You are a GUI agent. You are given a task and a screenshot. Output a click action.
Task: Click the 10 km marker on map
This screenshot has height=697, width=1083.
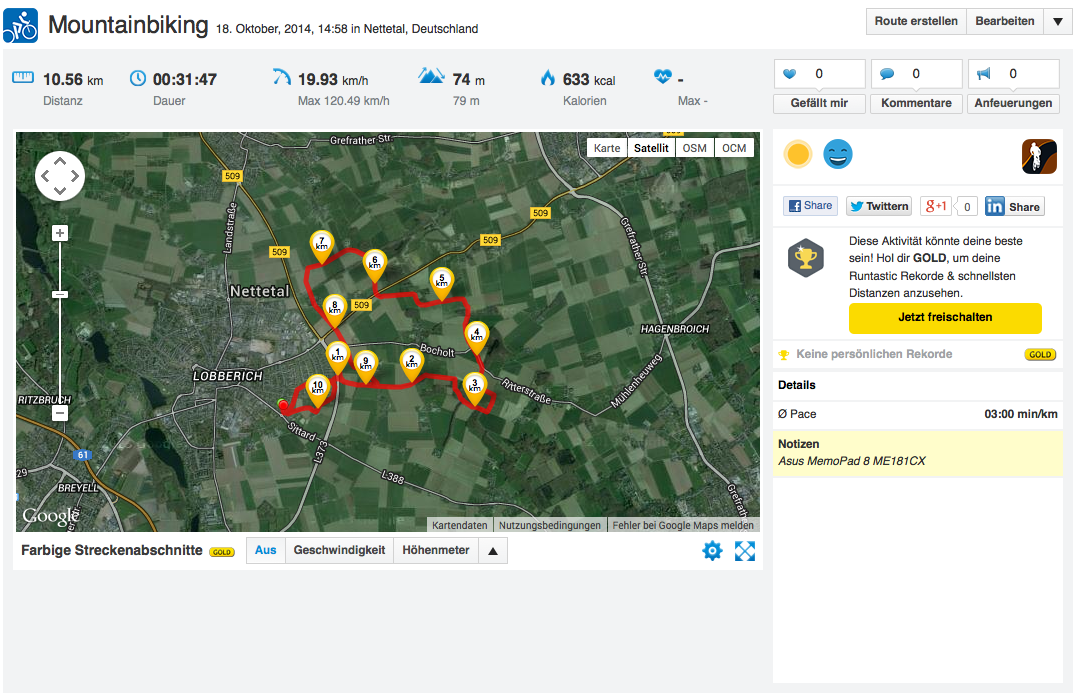pyautogui.click(x=318, y=390)
